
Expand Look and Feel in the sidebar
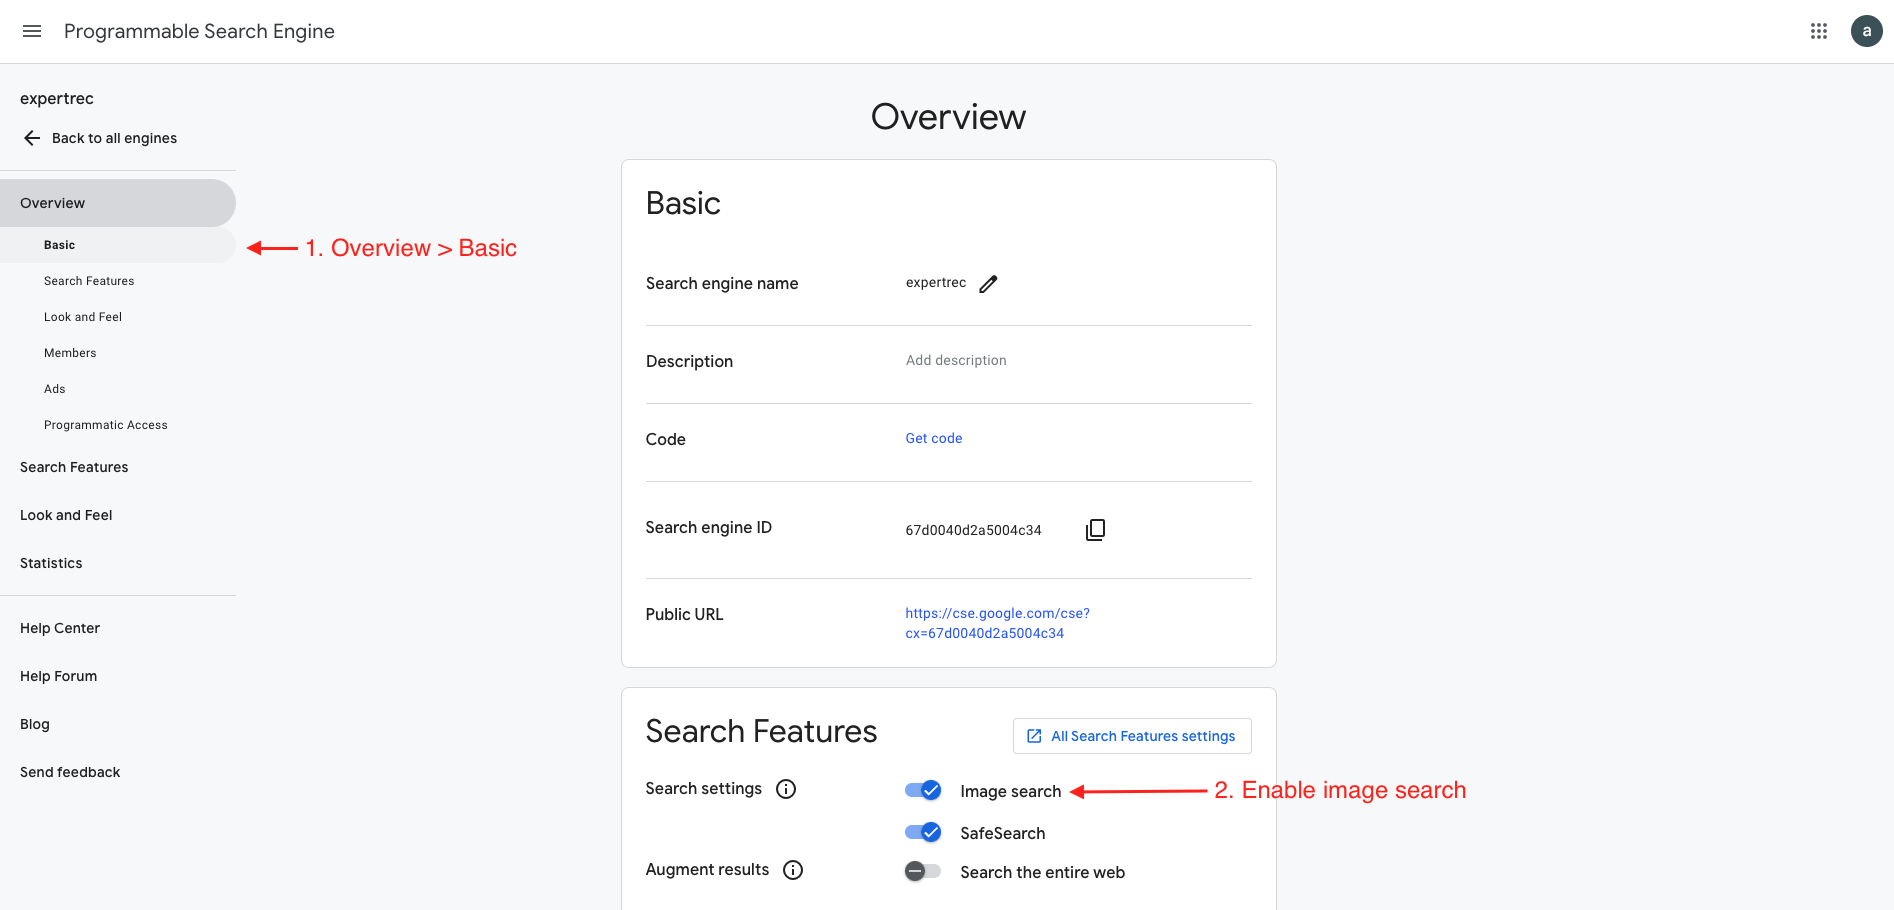(x=65, y=515)
